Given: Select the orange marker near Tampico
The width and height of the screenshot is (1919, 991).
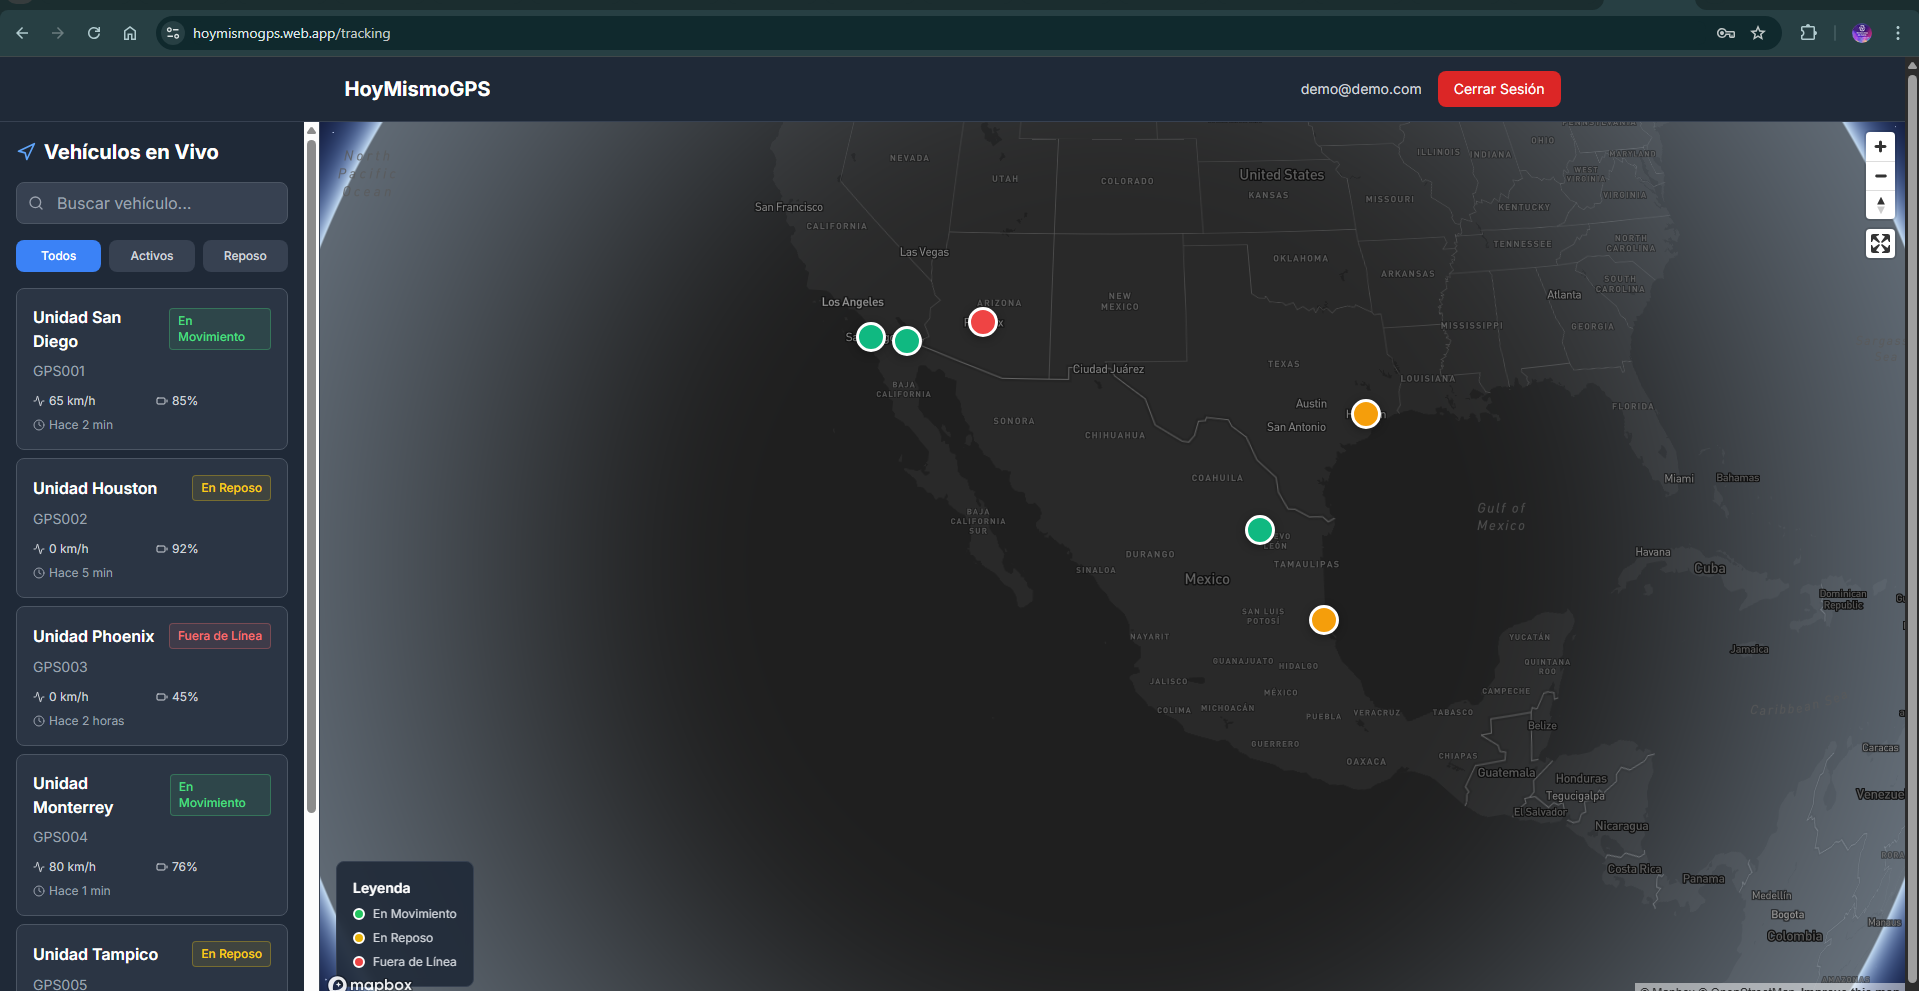Looking at the screenshot, I should pyautogui.click(x=1323, y=620).
